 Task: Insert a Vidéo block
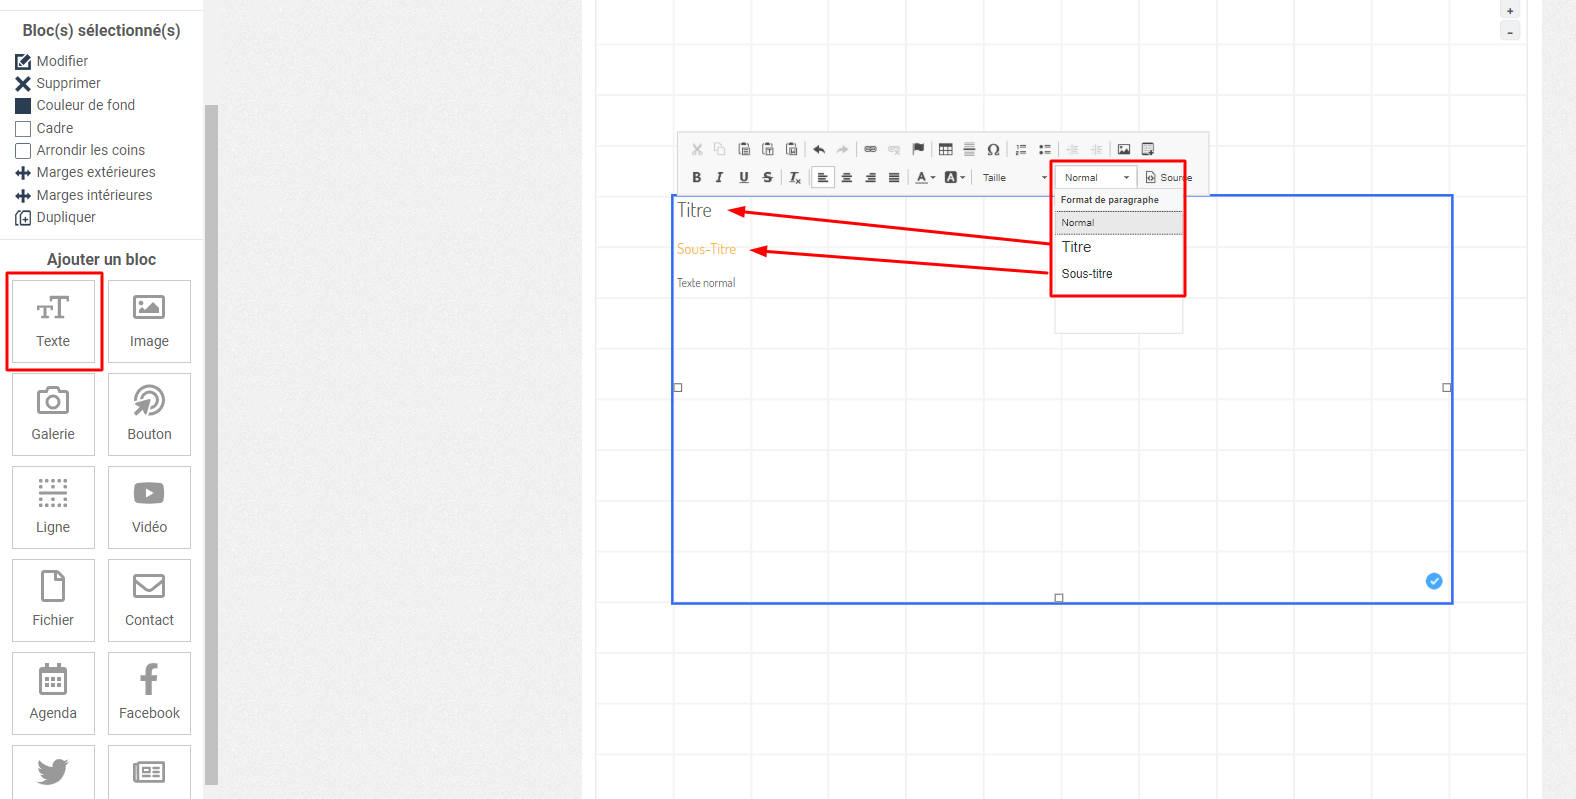click(x=149, y=507)
